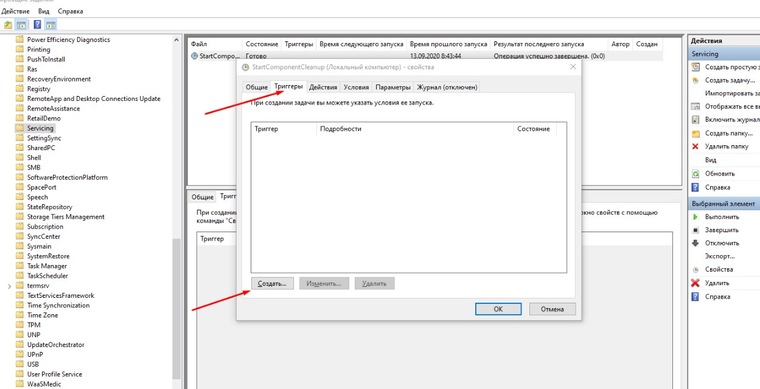Select the PushToInstall folder
The width and height of the screenshot is (760, 389).
coord(46,59)
